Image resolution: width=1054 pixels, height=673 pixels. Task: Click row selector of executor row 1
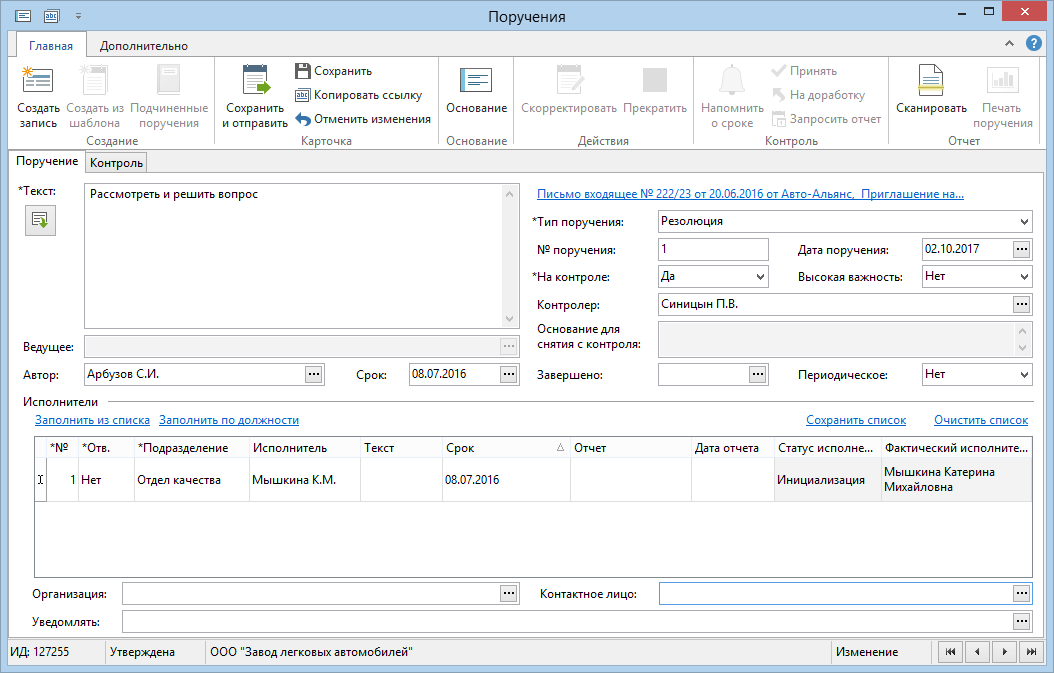tap(40, 479)
